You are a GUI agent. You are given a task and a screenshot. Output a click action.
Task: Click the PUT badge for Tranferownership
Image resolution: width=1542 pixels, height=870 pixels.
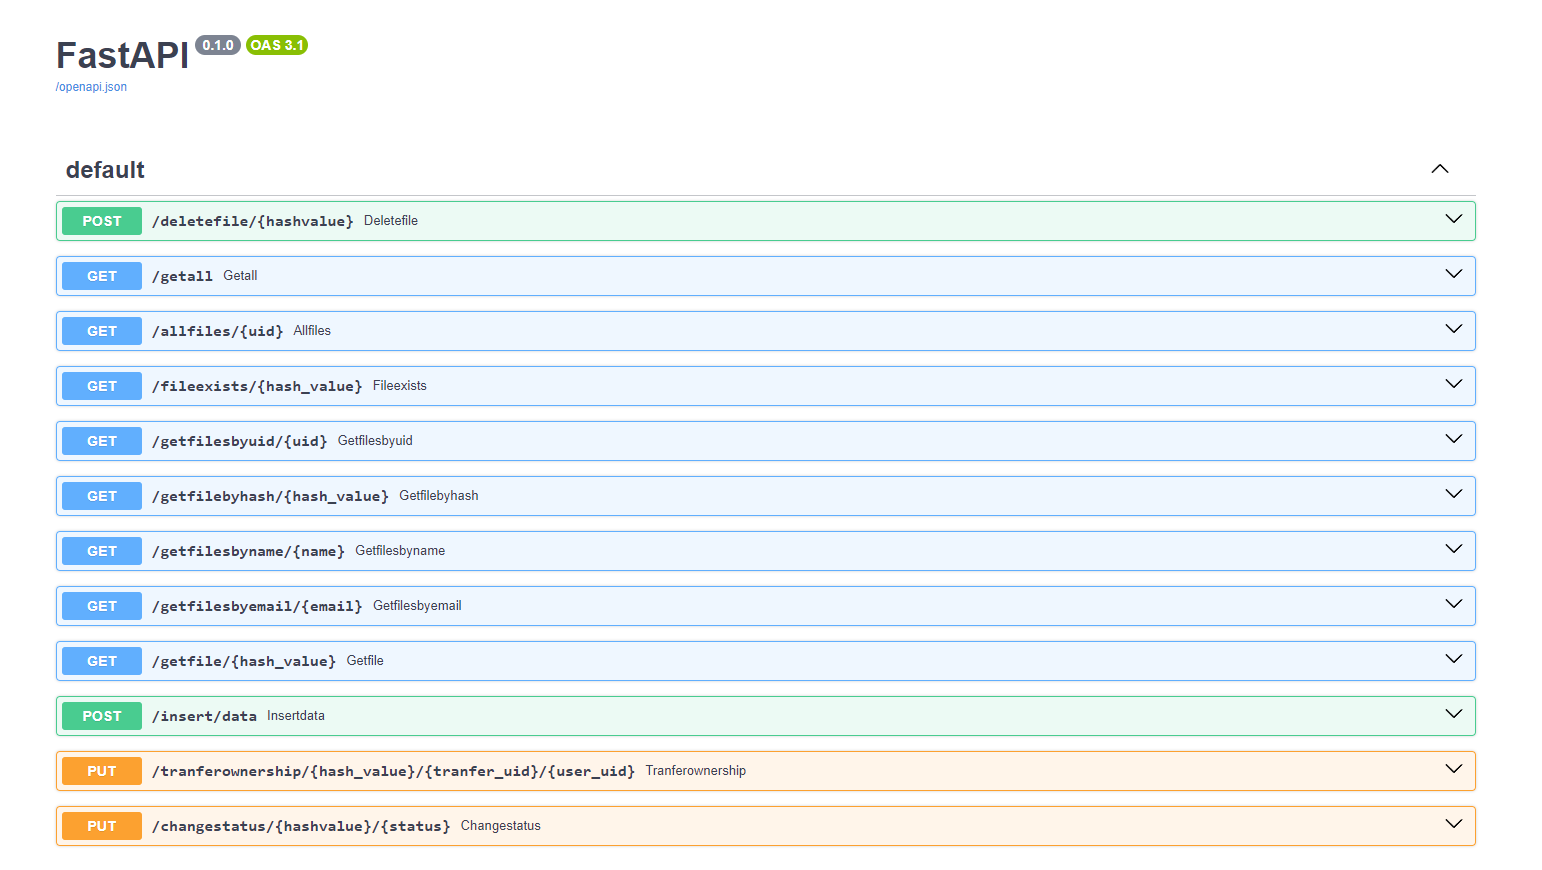tap(102, 771)
